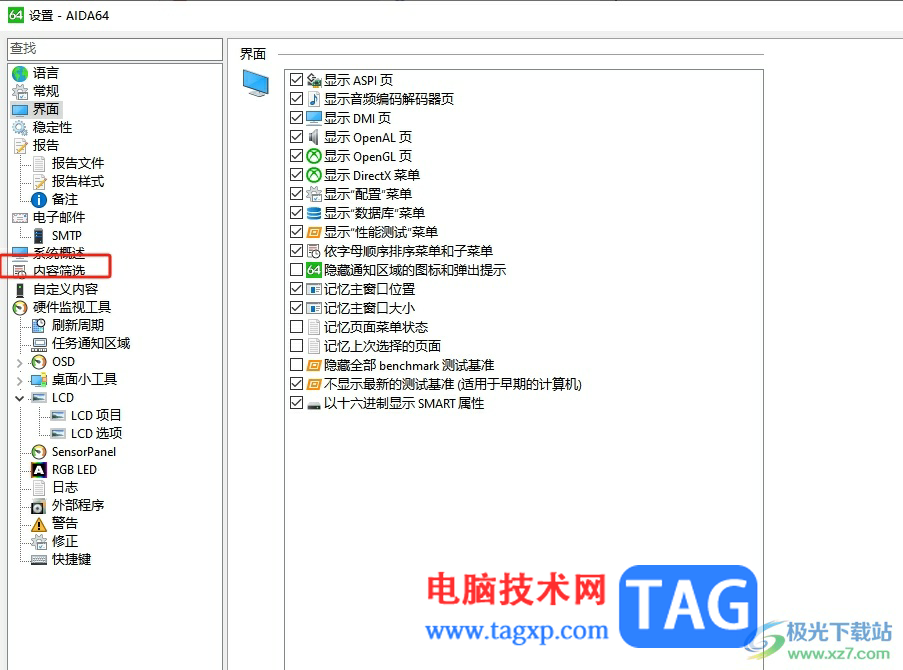
Task: Click the server icon beside SMTP
Action: (x=39, y=236)
